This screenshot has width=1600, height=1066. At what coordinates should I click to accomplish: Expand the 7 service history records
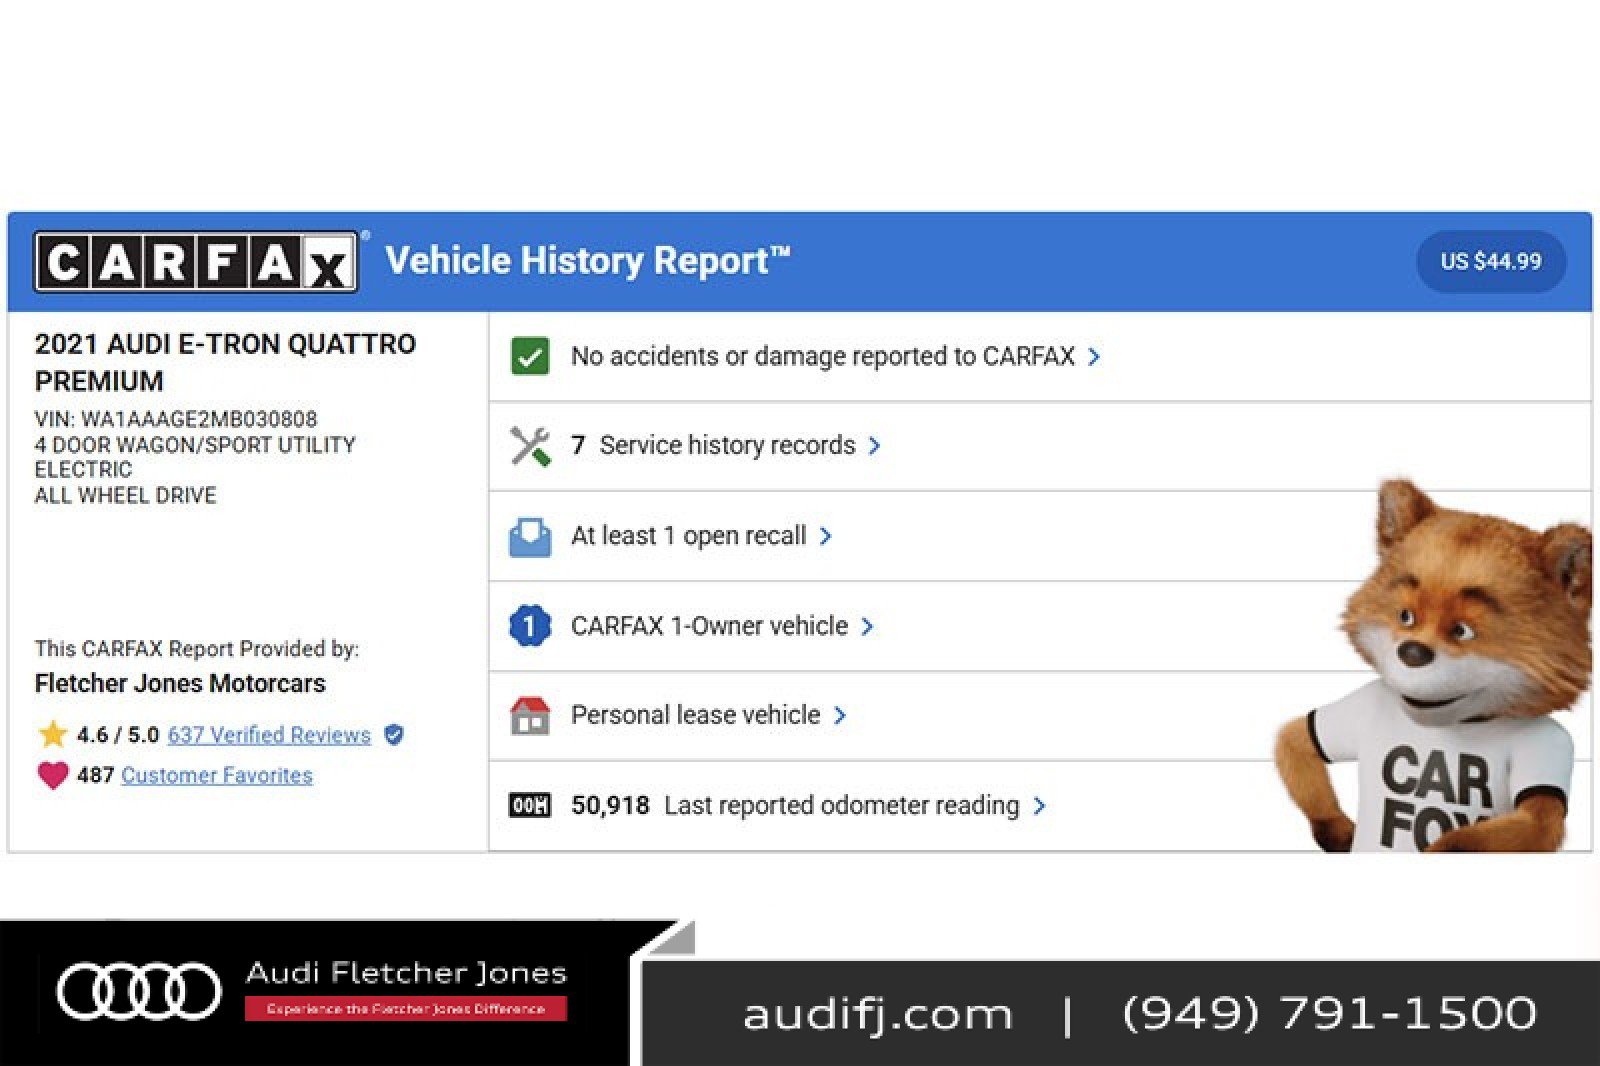[874, 446]
